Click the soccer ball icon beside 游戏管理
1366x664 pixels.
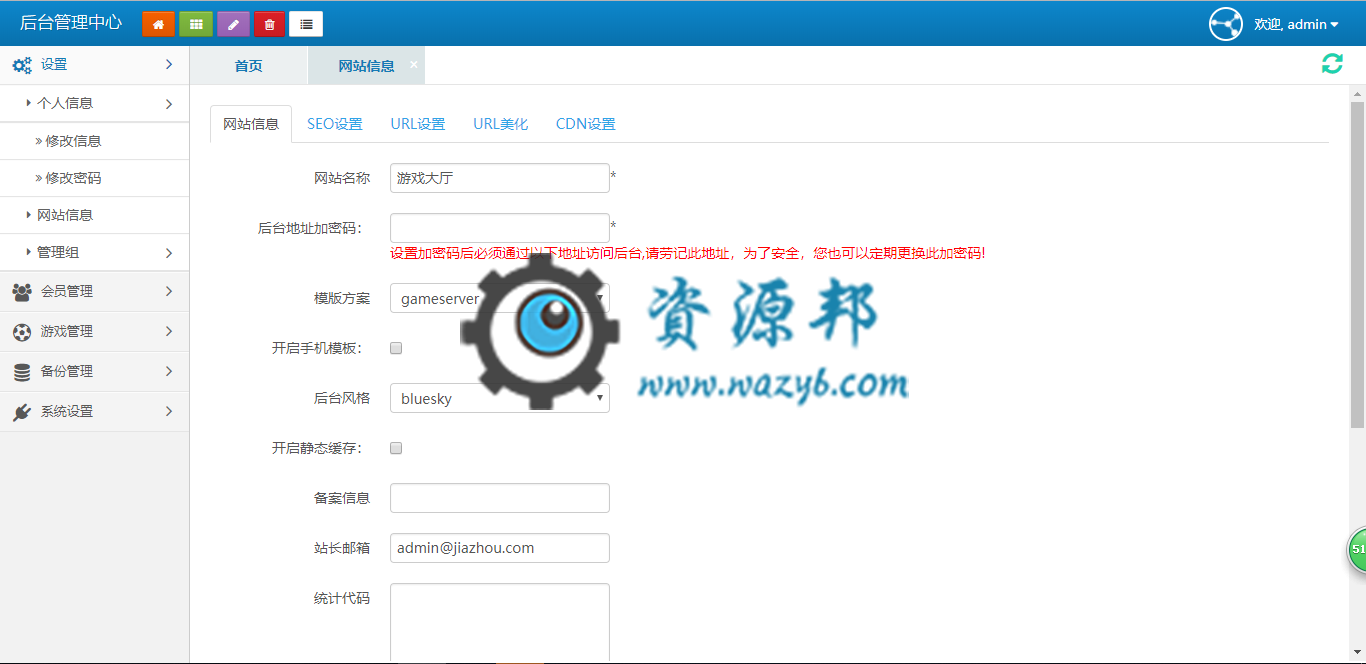pos(22,332)
